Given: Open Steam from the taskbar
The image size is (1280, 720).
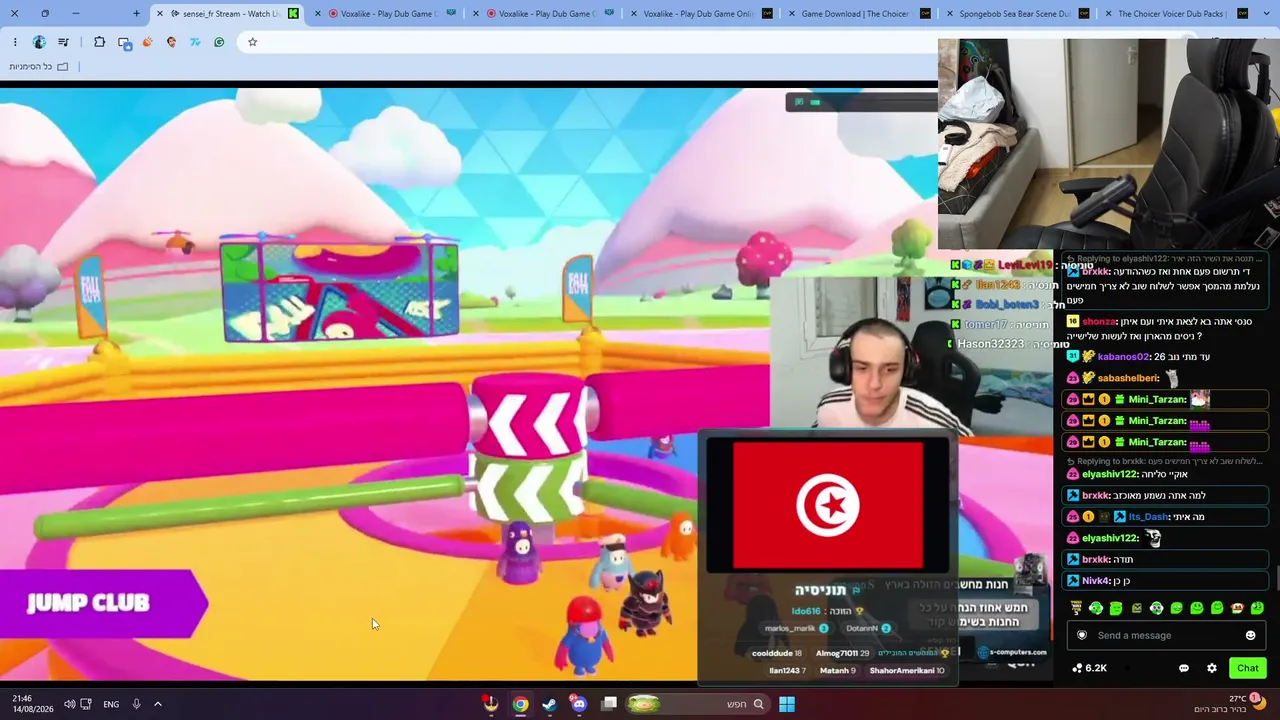Looking at the screenshot, I should pos(549,704).
